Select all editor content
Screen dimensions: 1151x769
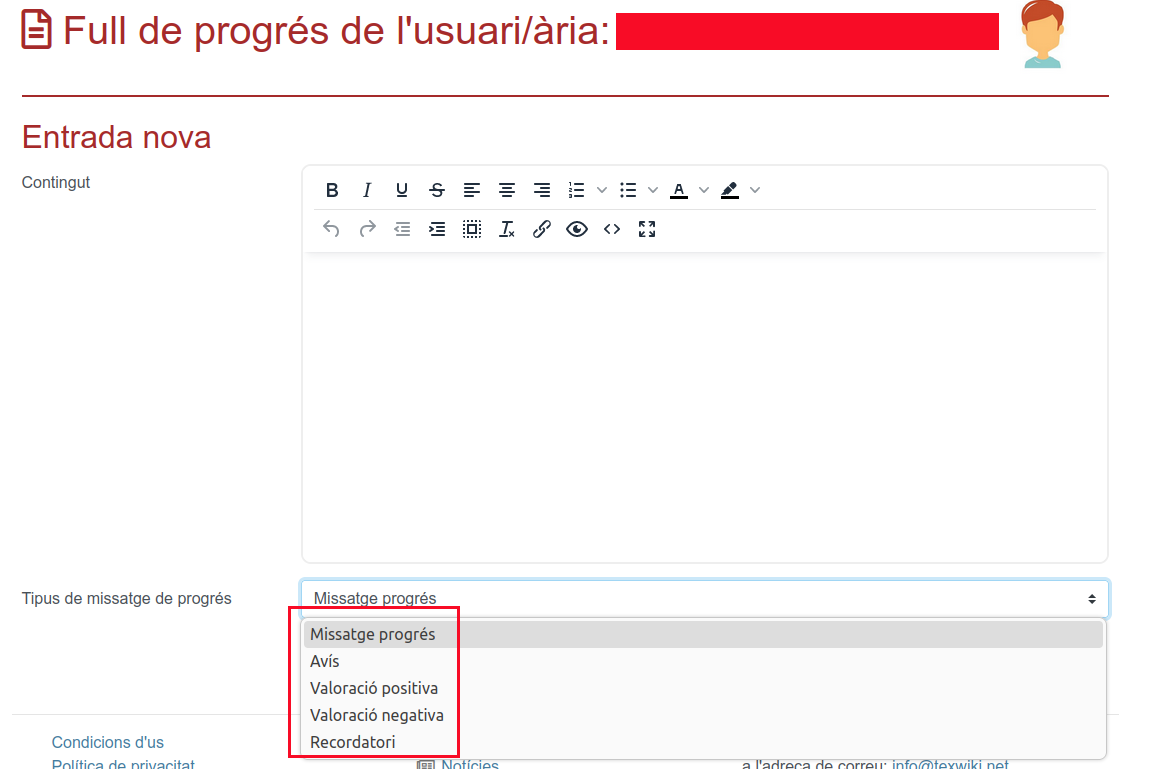tap(472, 229)
